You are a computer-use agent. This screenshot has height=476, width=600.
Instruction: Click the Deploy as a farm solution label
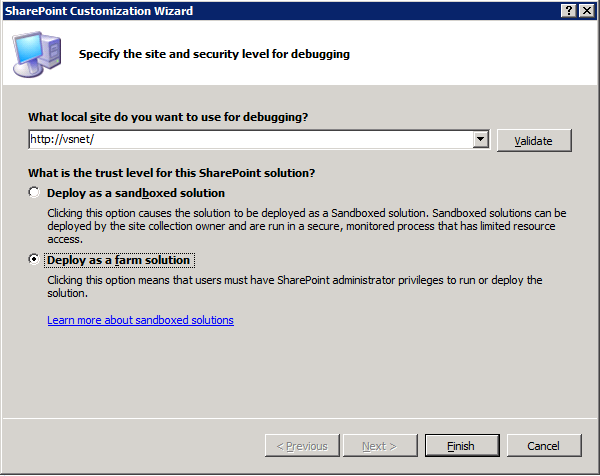119,260
